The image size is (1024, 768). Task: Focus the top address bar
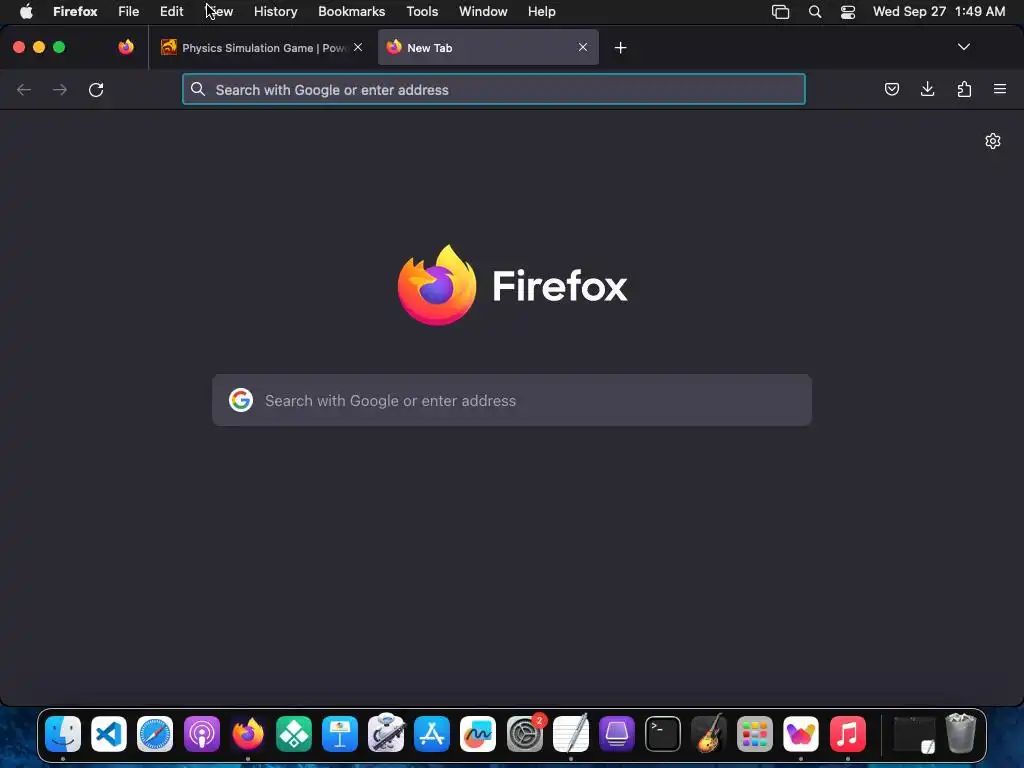tap(494, 89)
